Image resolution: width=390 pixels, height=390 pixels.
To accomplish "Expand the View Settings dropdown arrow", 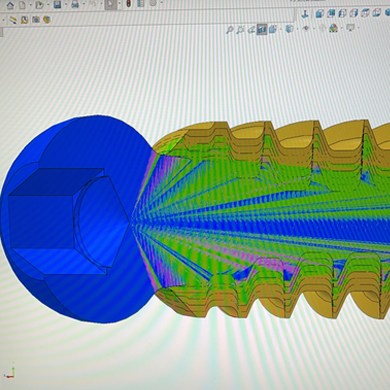I will tap(359, 27).
